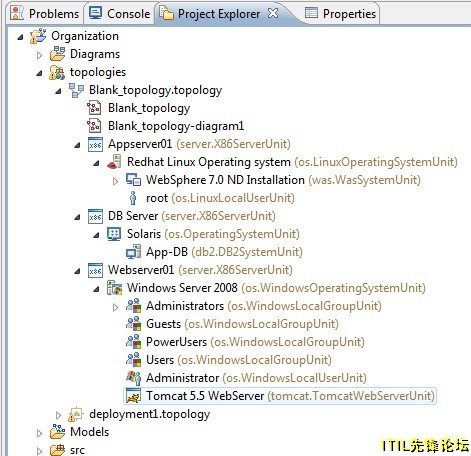Click the Guests group icon
The image size is (471, 456).
pos(133,324)
